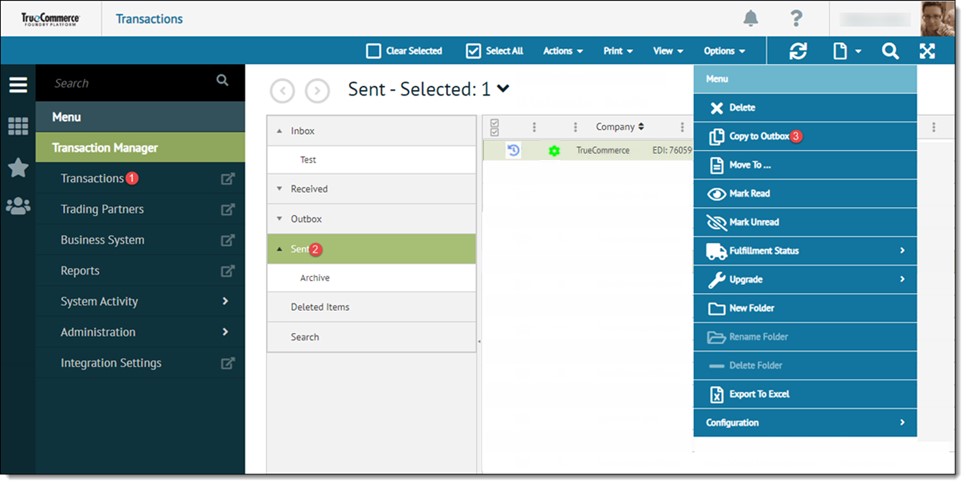966x485 pixels.
Task: Toggle the select-all checkbox in grid header
Action: tap(494, 127)
